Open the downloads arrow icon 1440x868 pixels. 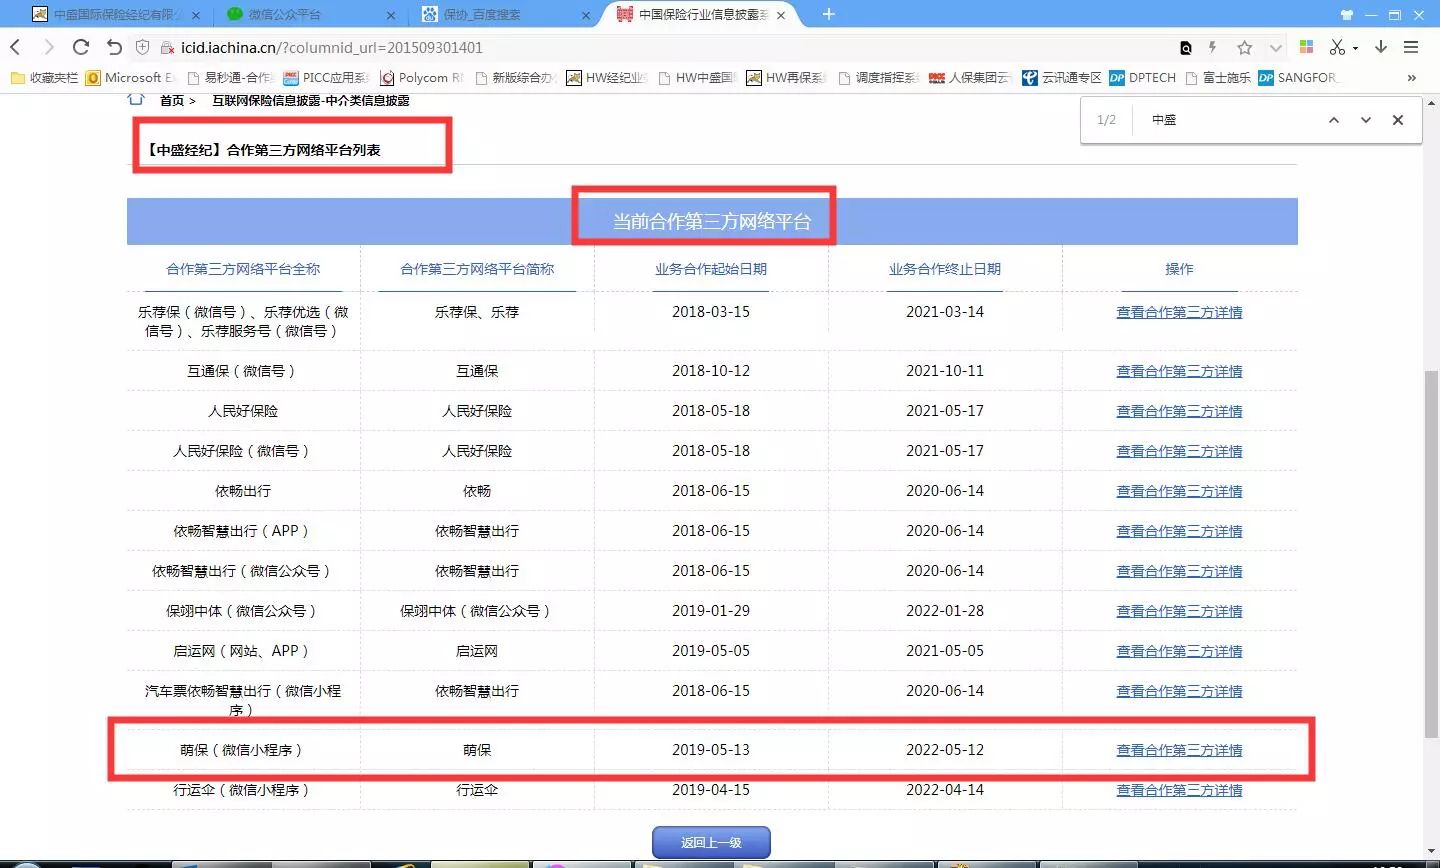point(1381,47)
